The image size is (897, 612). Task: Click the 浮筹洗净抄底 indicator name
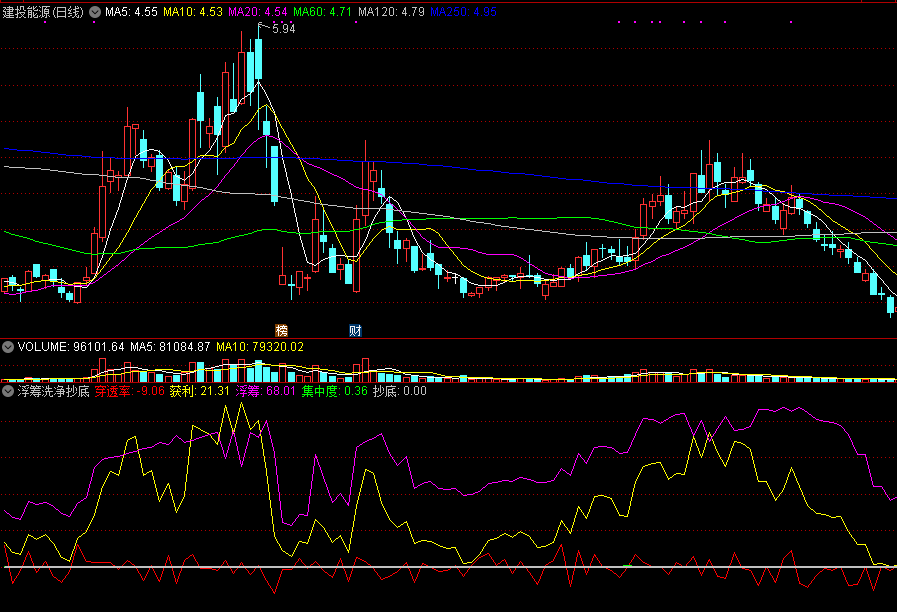[53, 391]
